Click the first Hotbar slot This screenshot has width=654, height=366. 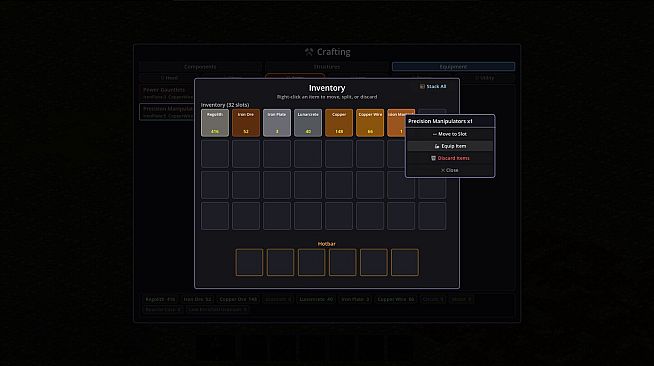[249, 262]
